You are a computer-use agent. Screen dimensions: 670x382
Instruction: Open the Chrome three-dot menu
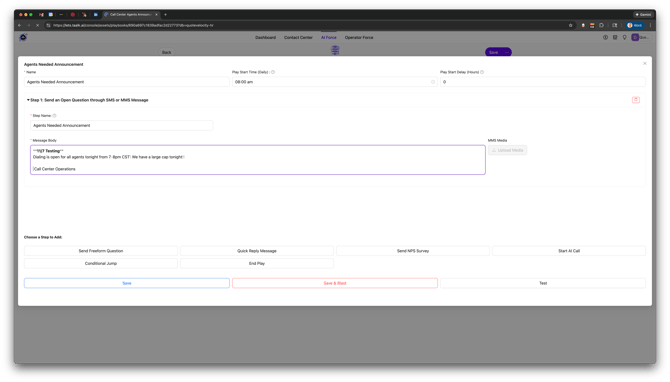pyautogui.click(x=650, y=25)
